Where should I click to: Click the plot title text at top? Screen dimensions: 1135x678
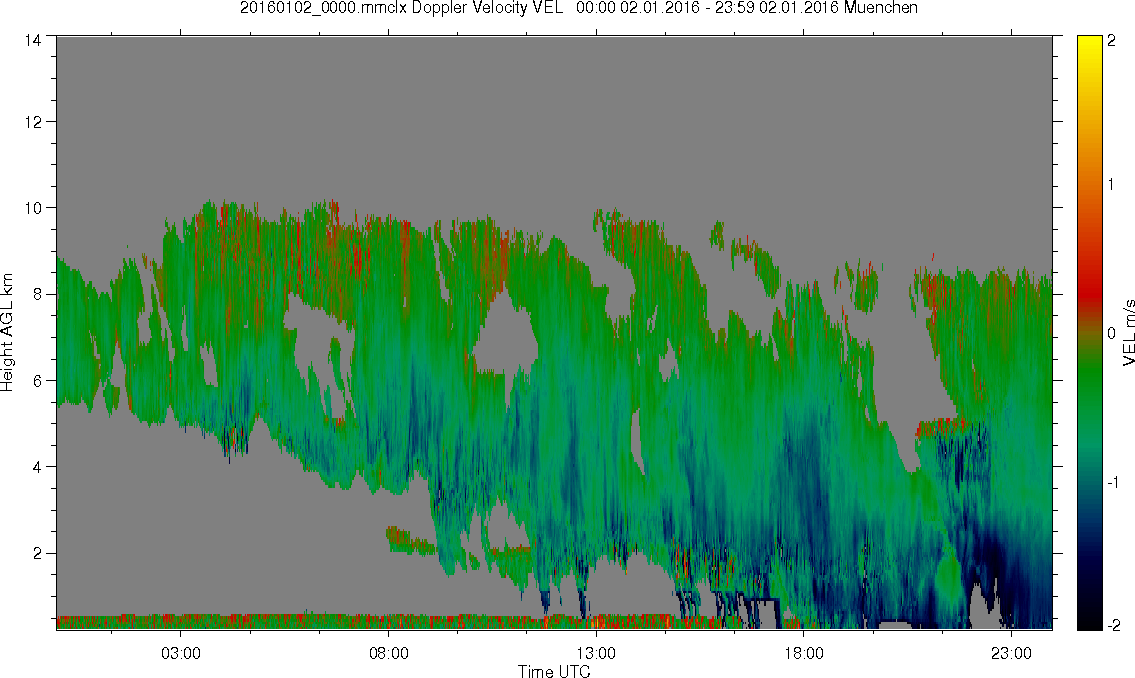pyautogui.click(x=578, y=8)
